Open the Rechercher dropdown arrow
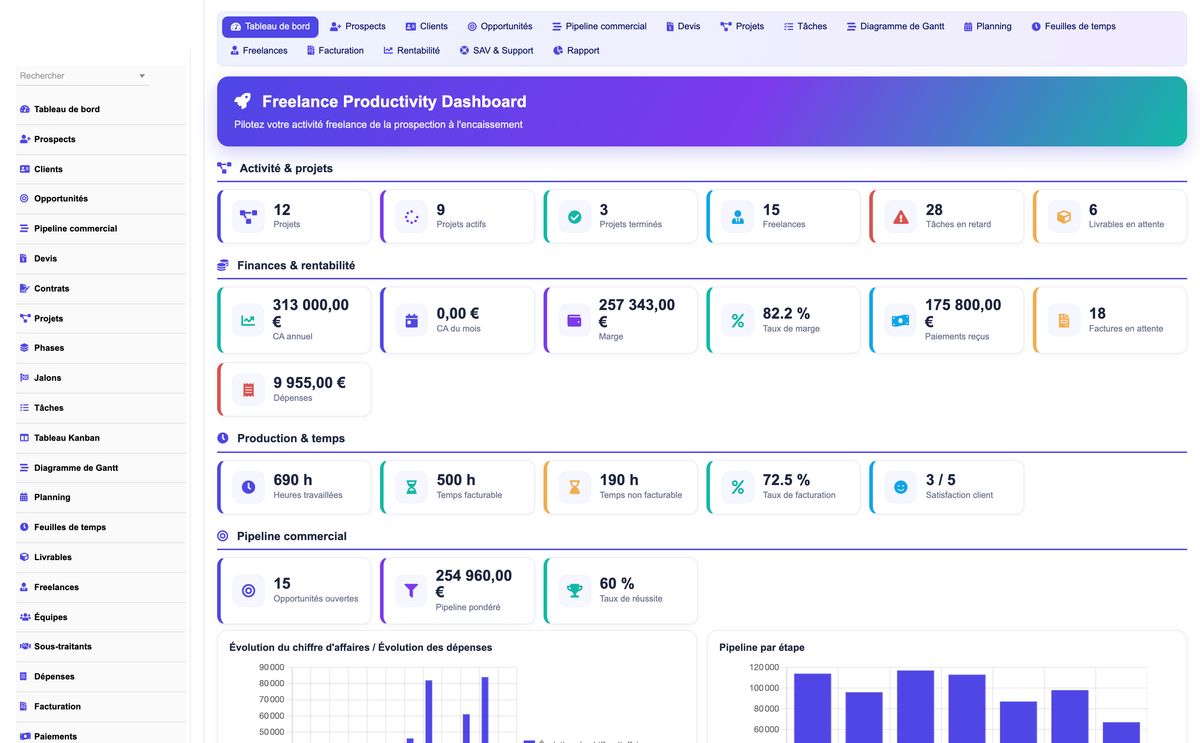1200x743 pixels. 142,76
